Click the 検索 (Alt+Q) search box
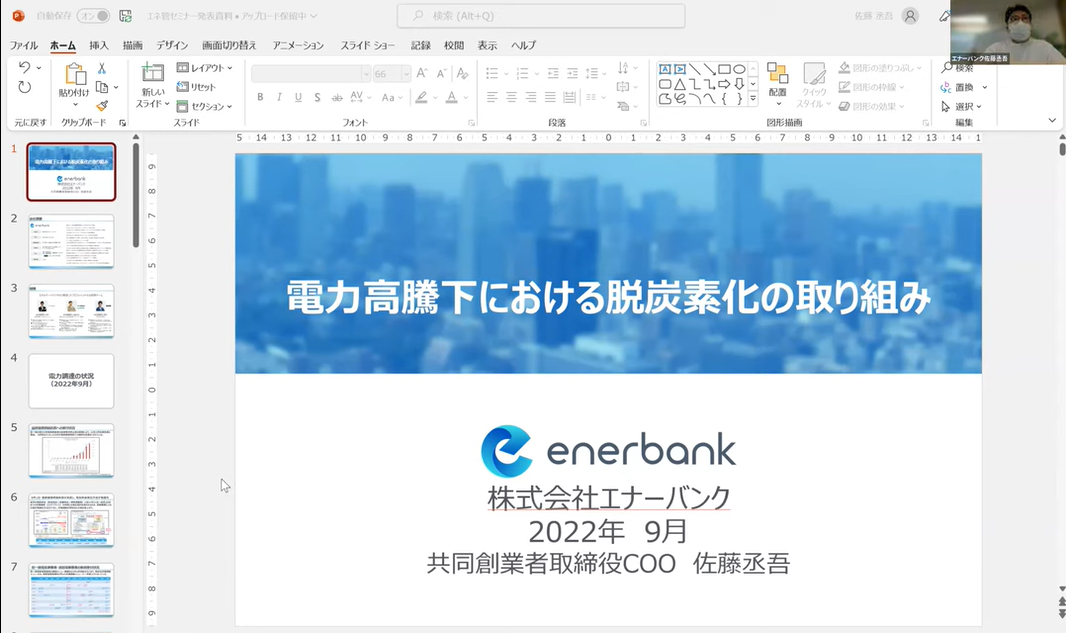 click(541, 16)
